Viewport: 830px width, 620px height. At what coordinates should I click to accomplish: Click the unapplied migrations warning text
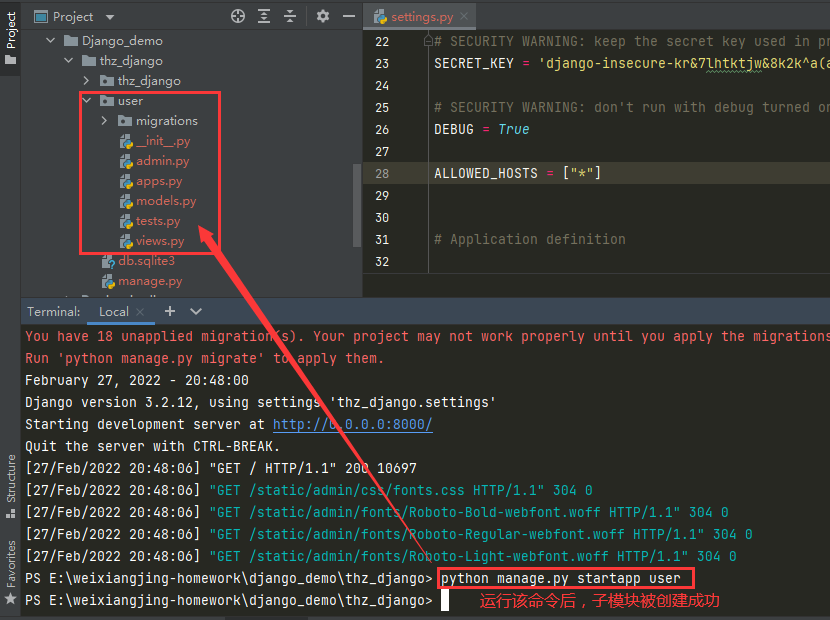(427, 336)
